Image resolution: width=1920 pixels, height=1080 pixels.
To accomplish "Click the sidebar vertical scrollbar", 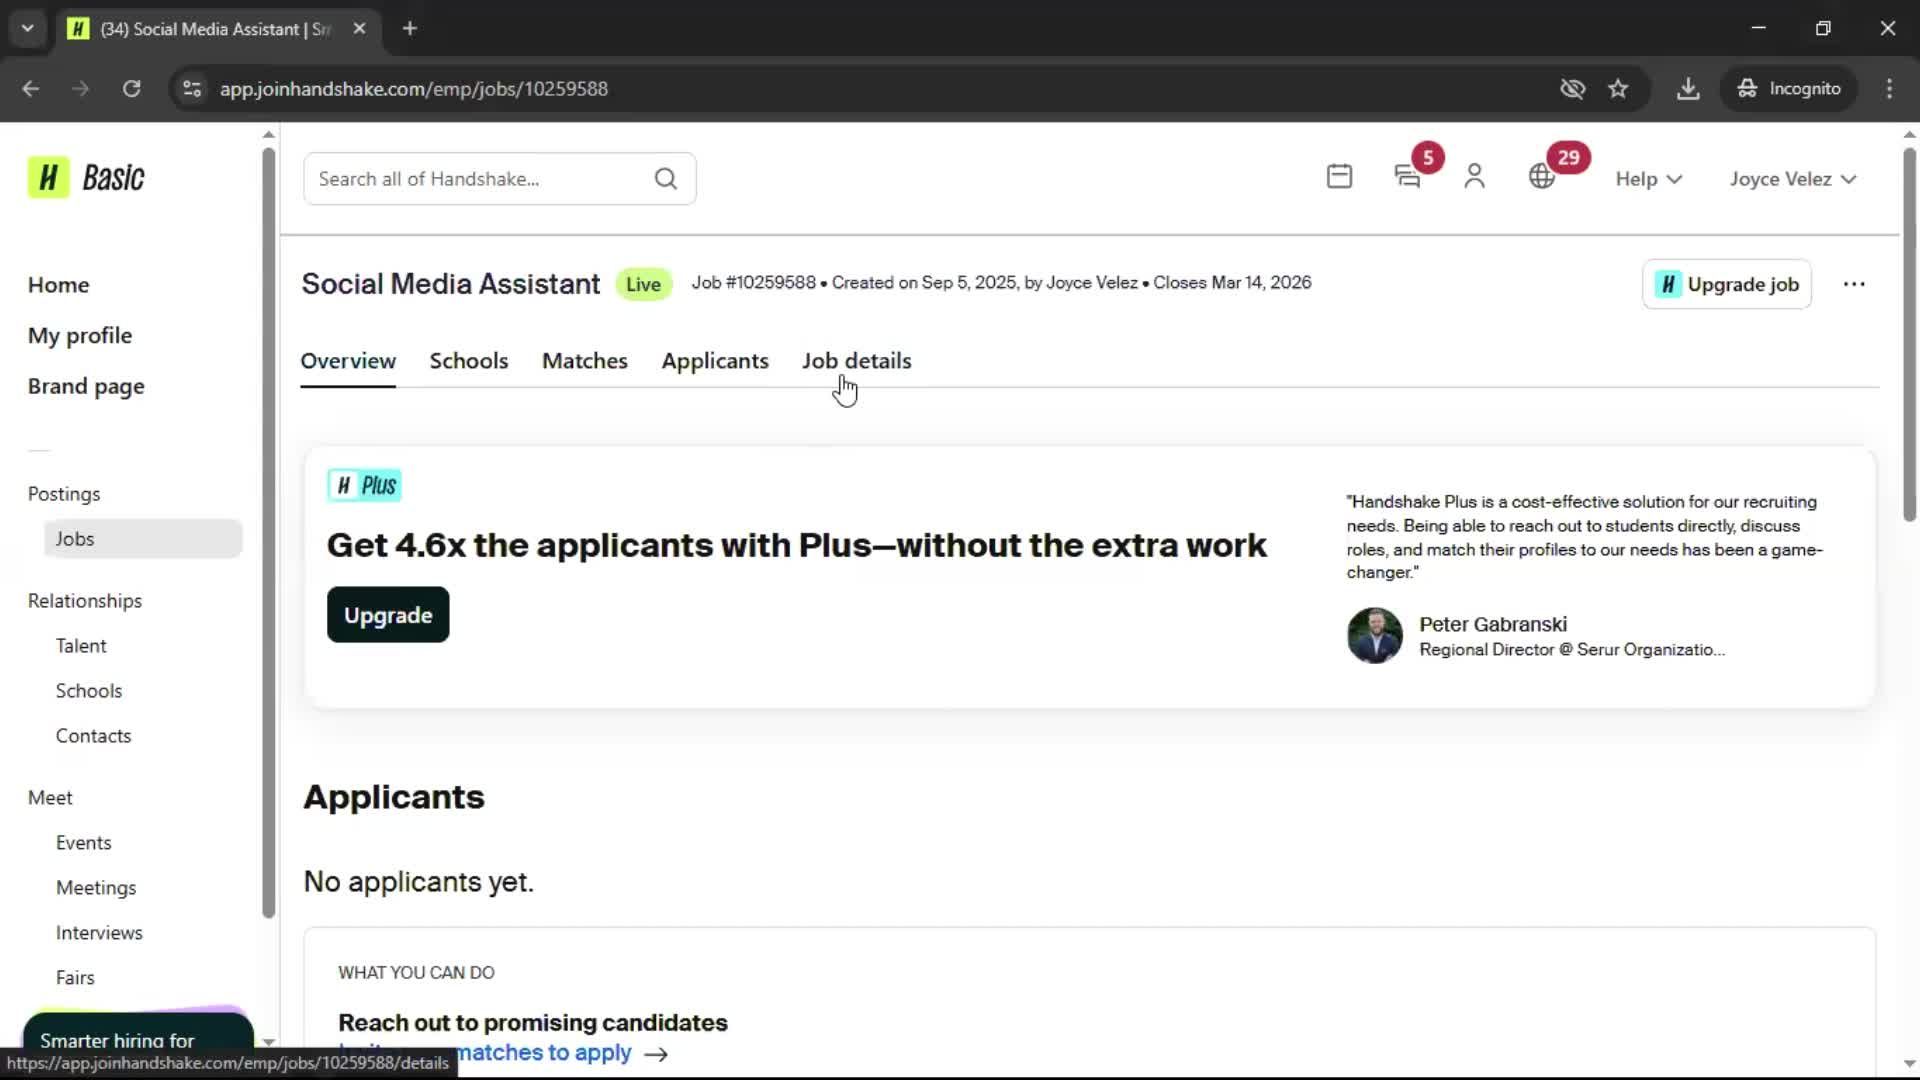I will point(268,532).
